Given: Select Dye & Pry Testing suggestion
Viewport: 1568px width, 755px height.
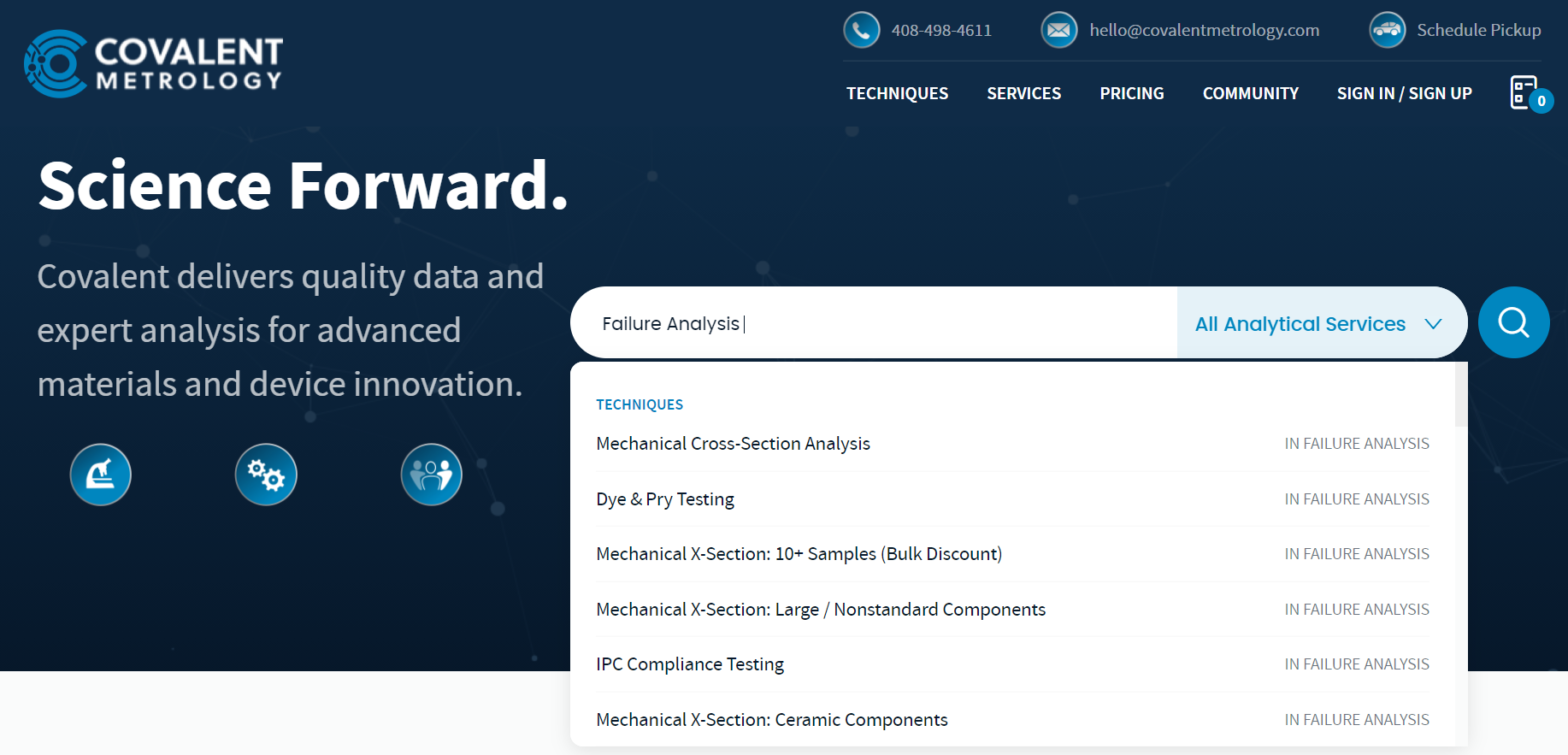Looking at the screenshot, I should (x=1012, y=499).
